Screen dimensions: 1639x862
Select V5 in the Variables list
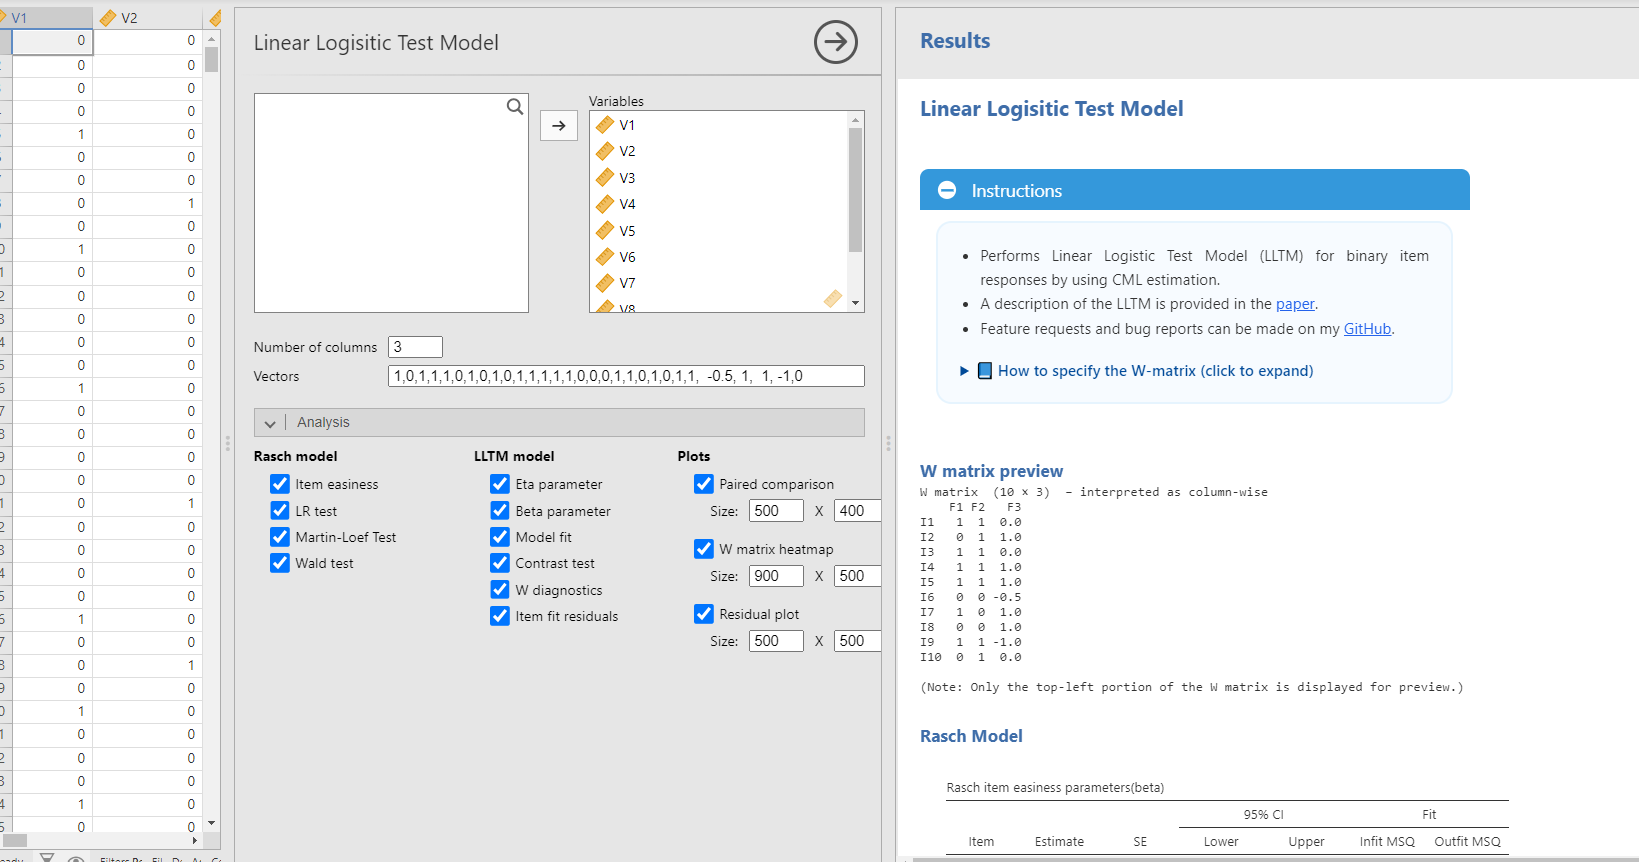click(627, 231)
